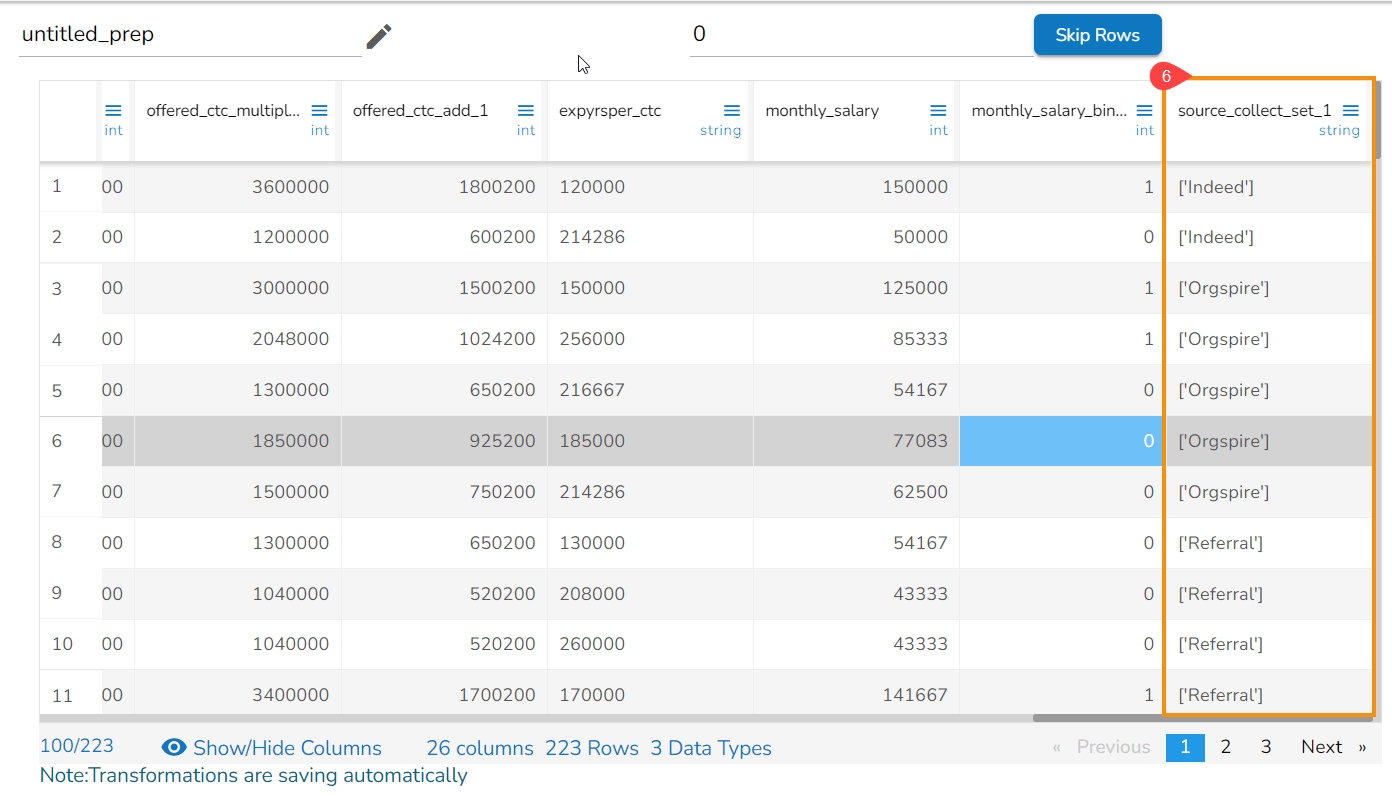Click the 3 Data Types label
The width and height of the screenshot is (1392, 805).
click(711, 748)
